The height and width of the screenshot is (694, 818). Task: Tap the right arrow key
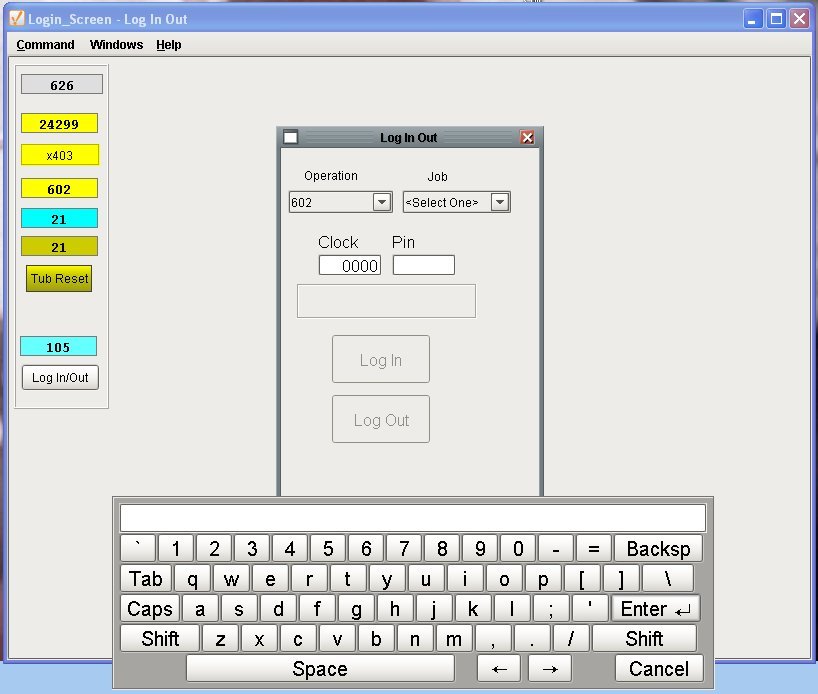point(550,669)
